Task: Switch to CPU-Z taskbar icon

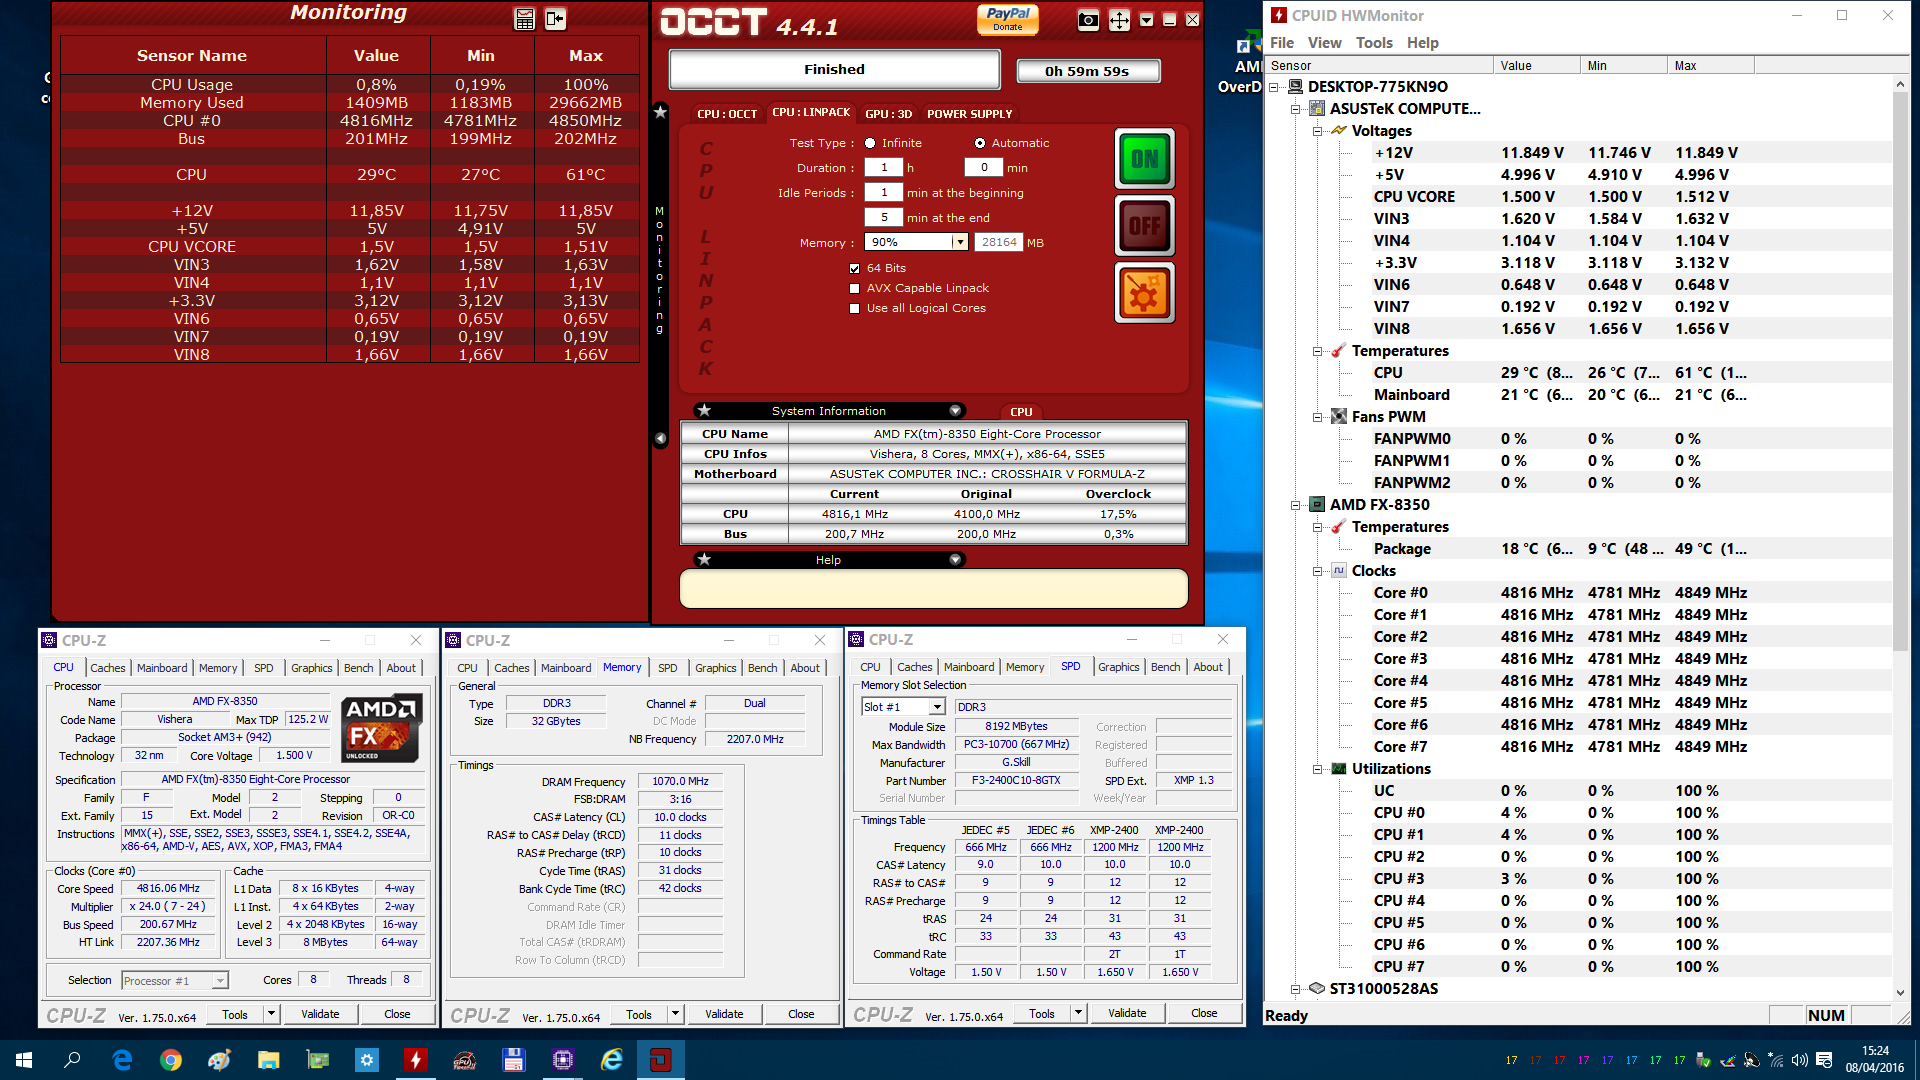Action: coord(562,1060)
